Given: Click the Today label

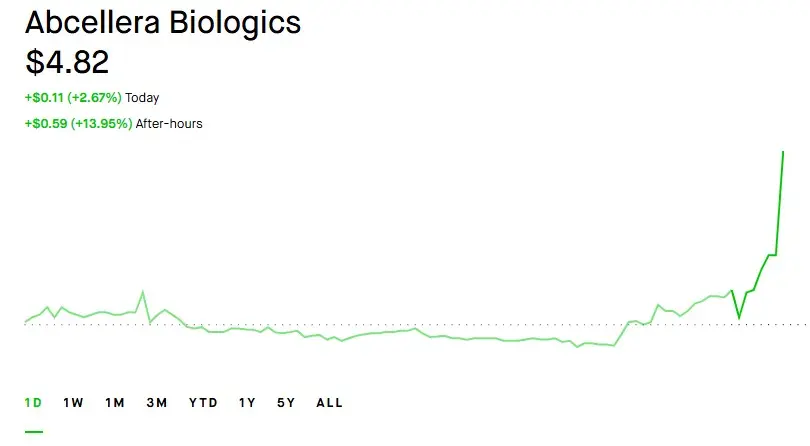Looking at the screenshot, I should pos(142,98).
